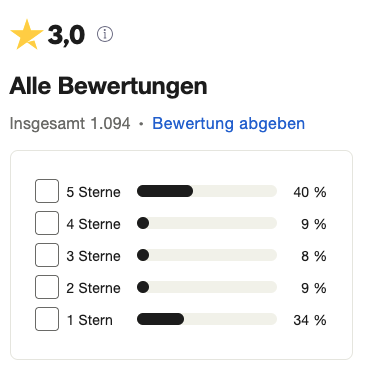The image size is (392, 372).
Task: Check the 3 Sterne checkbox
Action: 47,255
